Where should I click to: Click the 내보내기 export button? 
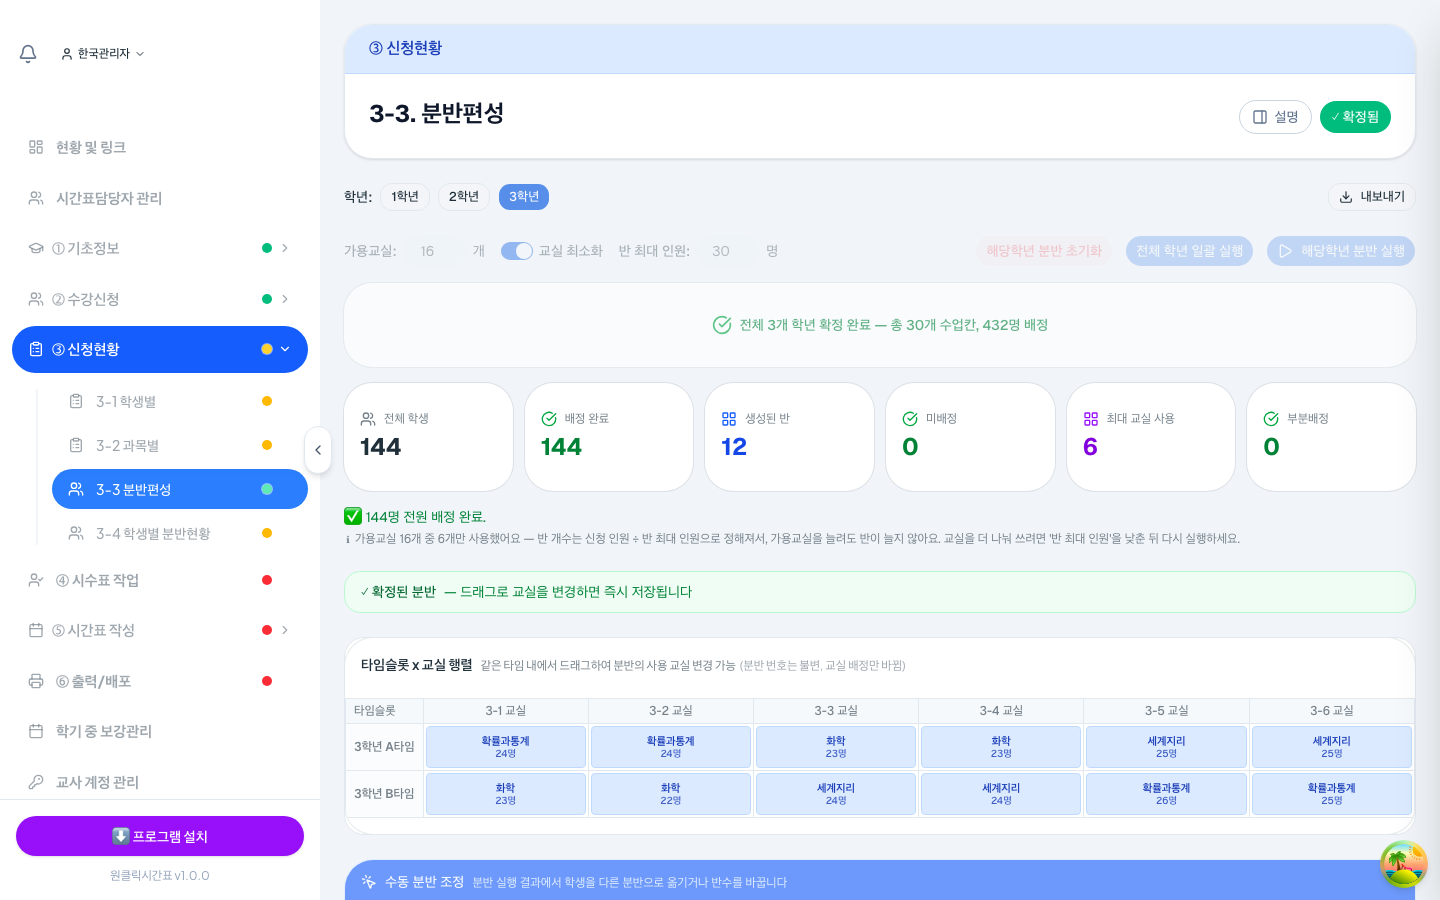pyautogui.click(x=1372, y=197)
